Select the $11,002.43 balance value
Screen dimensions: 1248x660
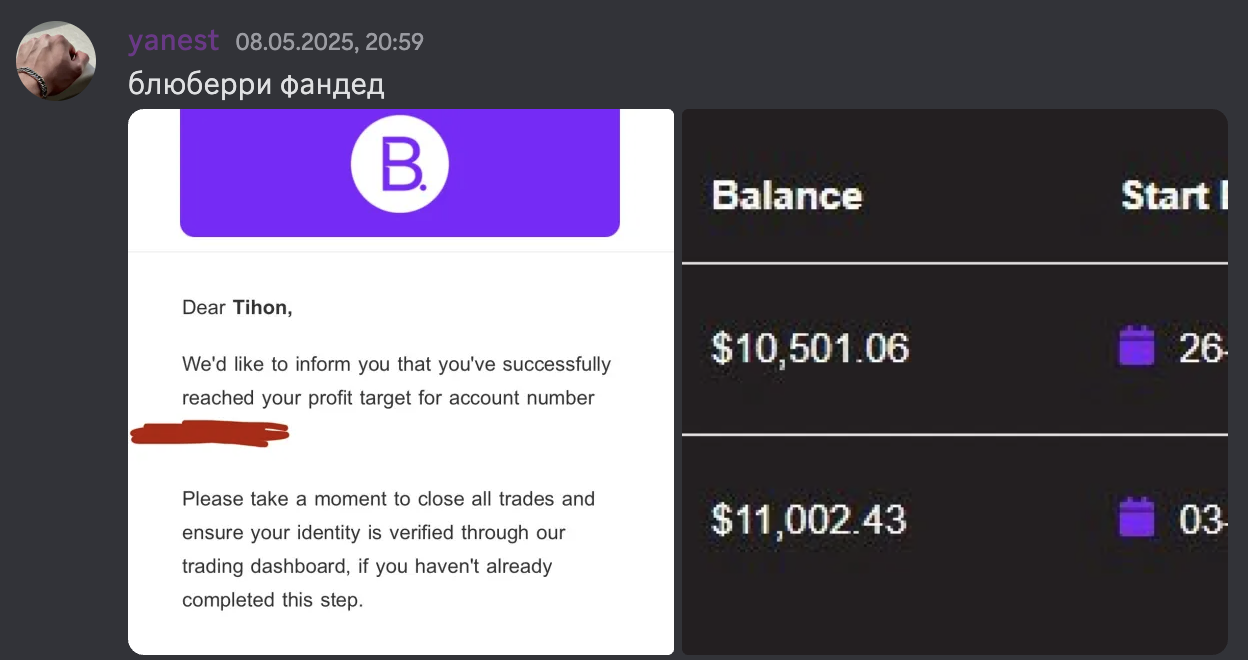tap(809, 520)
